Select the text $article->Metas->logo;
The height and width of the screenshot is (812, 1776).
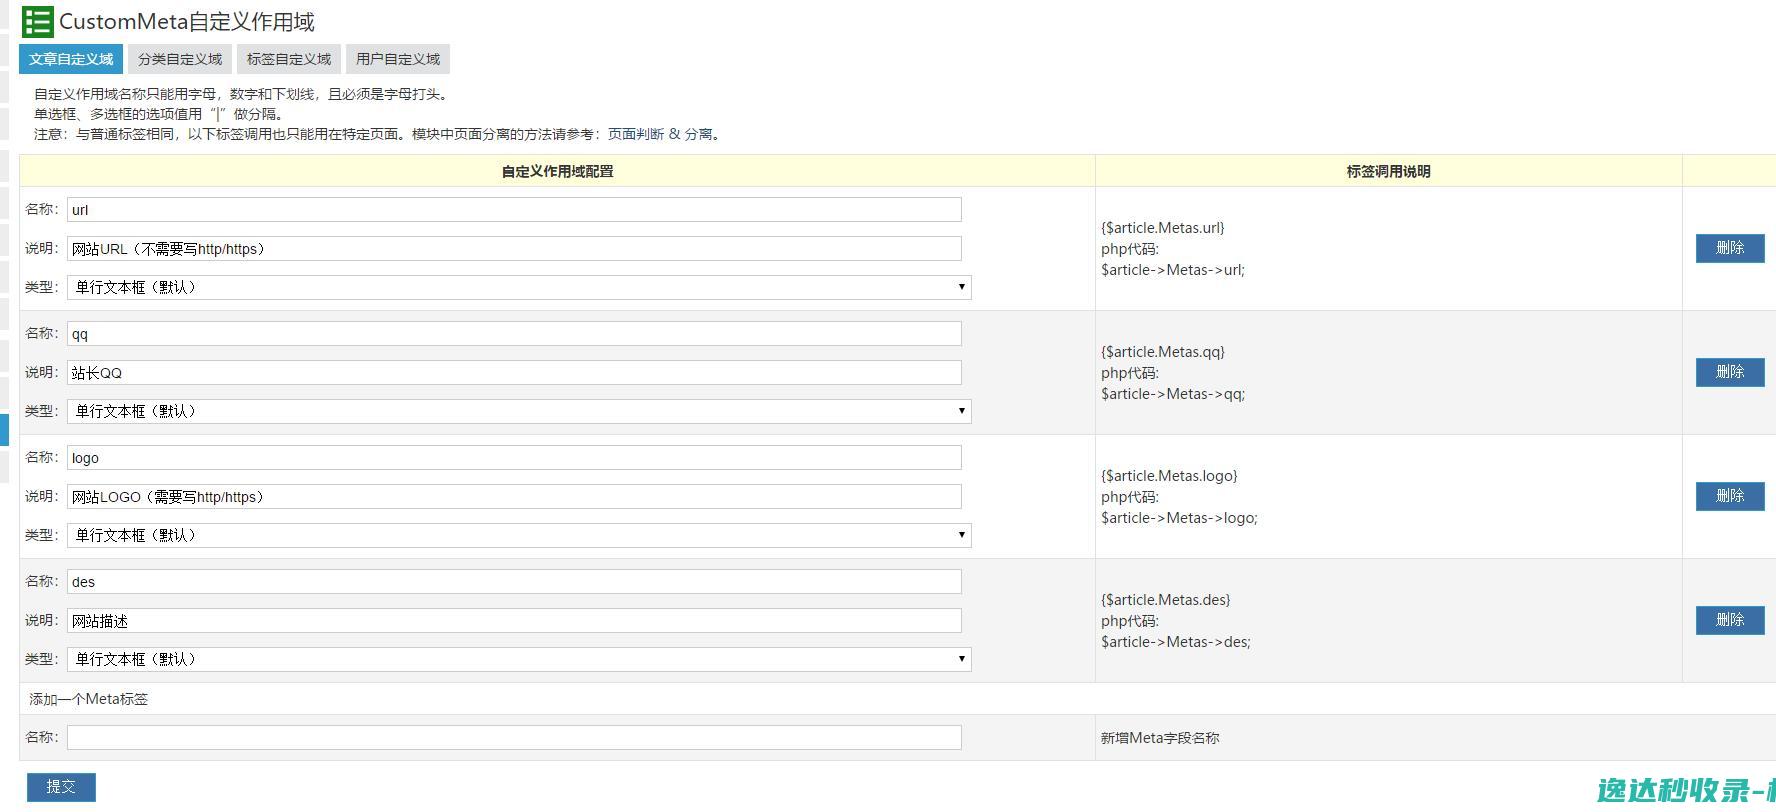1179,518
